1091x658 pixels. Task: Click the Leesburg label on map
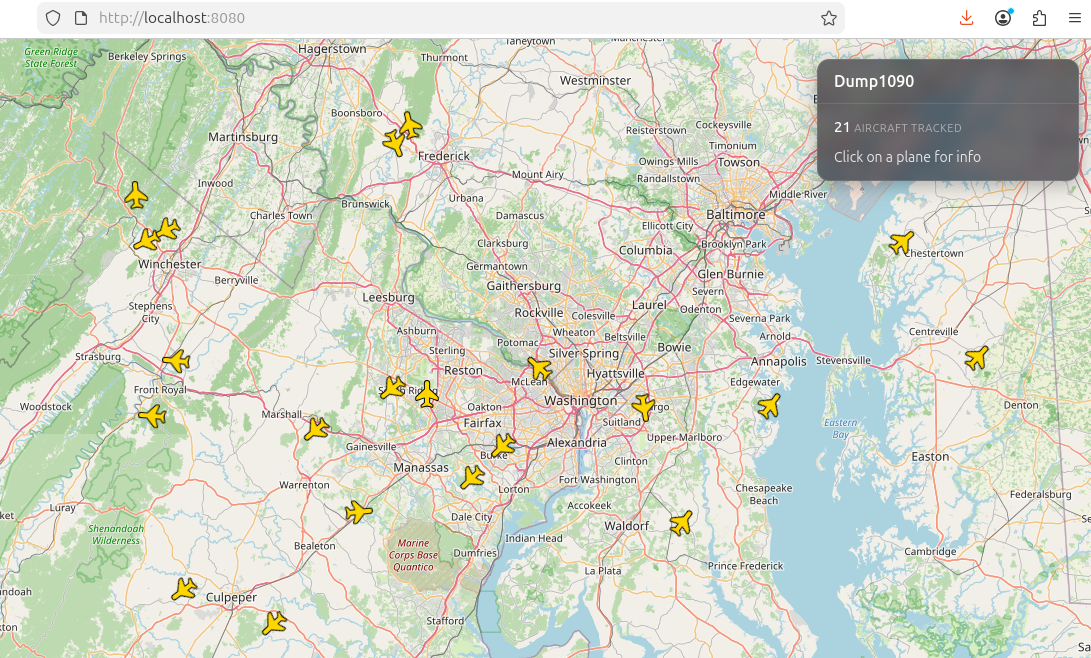click(388, 297)
